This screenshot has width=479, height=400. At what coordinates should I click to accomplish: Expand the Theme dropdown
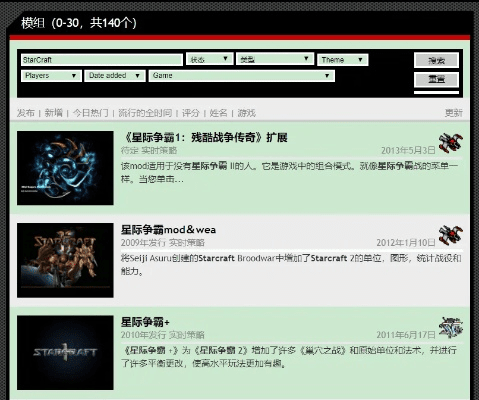point(343,60)
